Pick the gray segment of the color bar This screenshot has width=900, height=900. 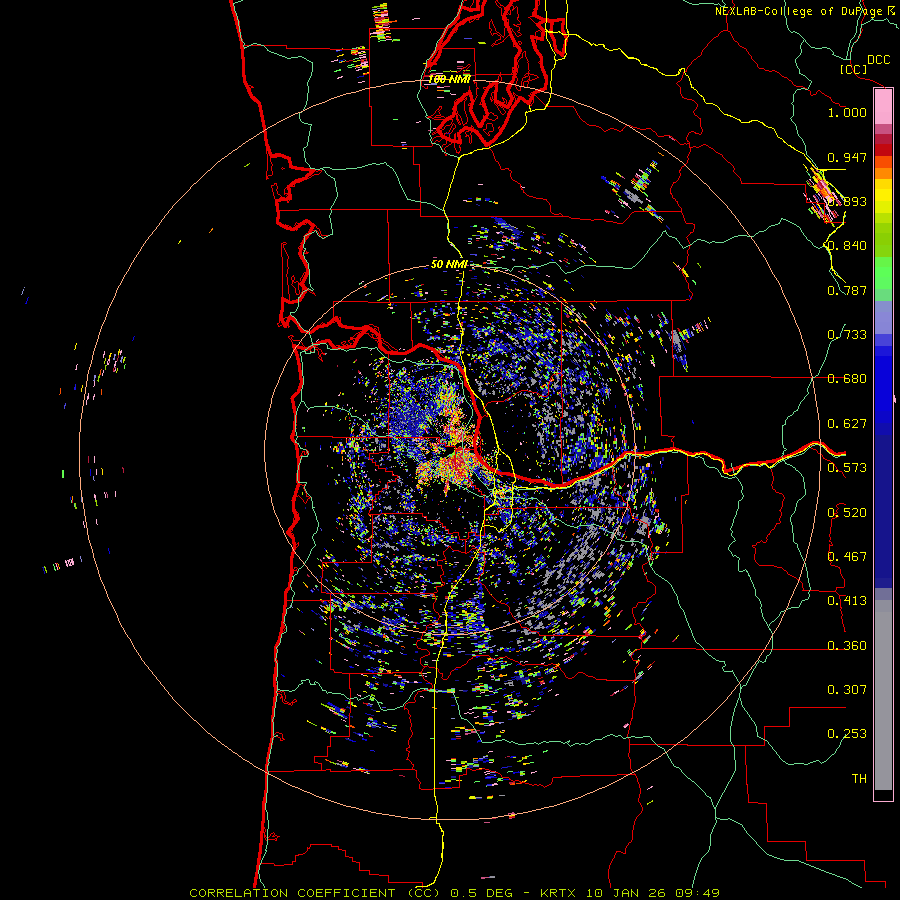pyautogui.click(x=883, y=695)
